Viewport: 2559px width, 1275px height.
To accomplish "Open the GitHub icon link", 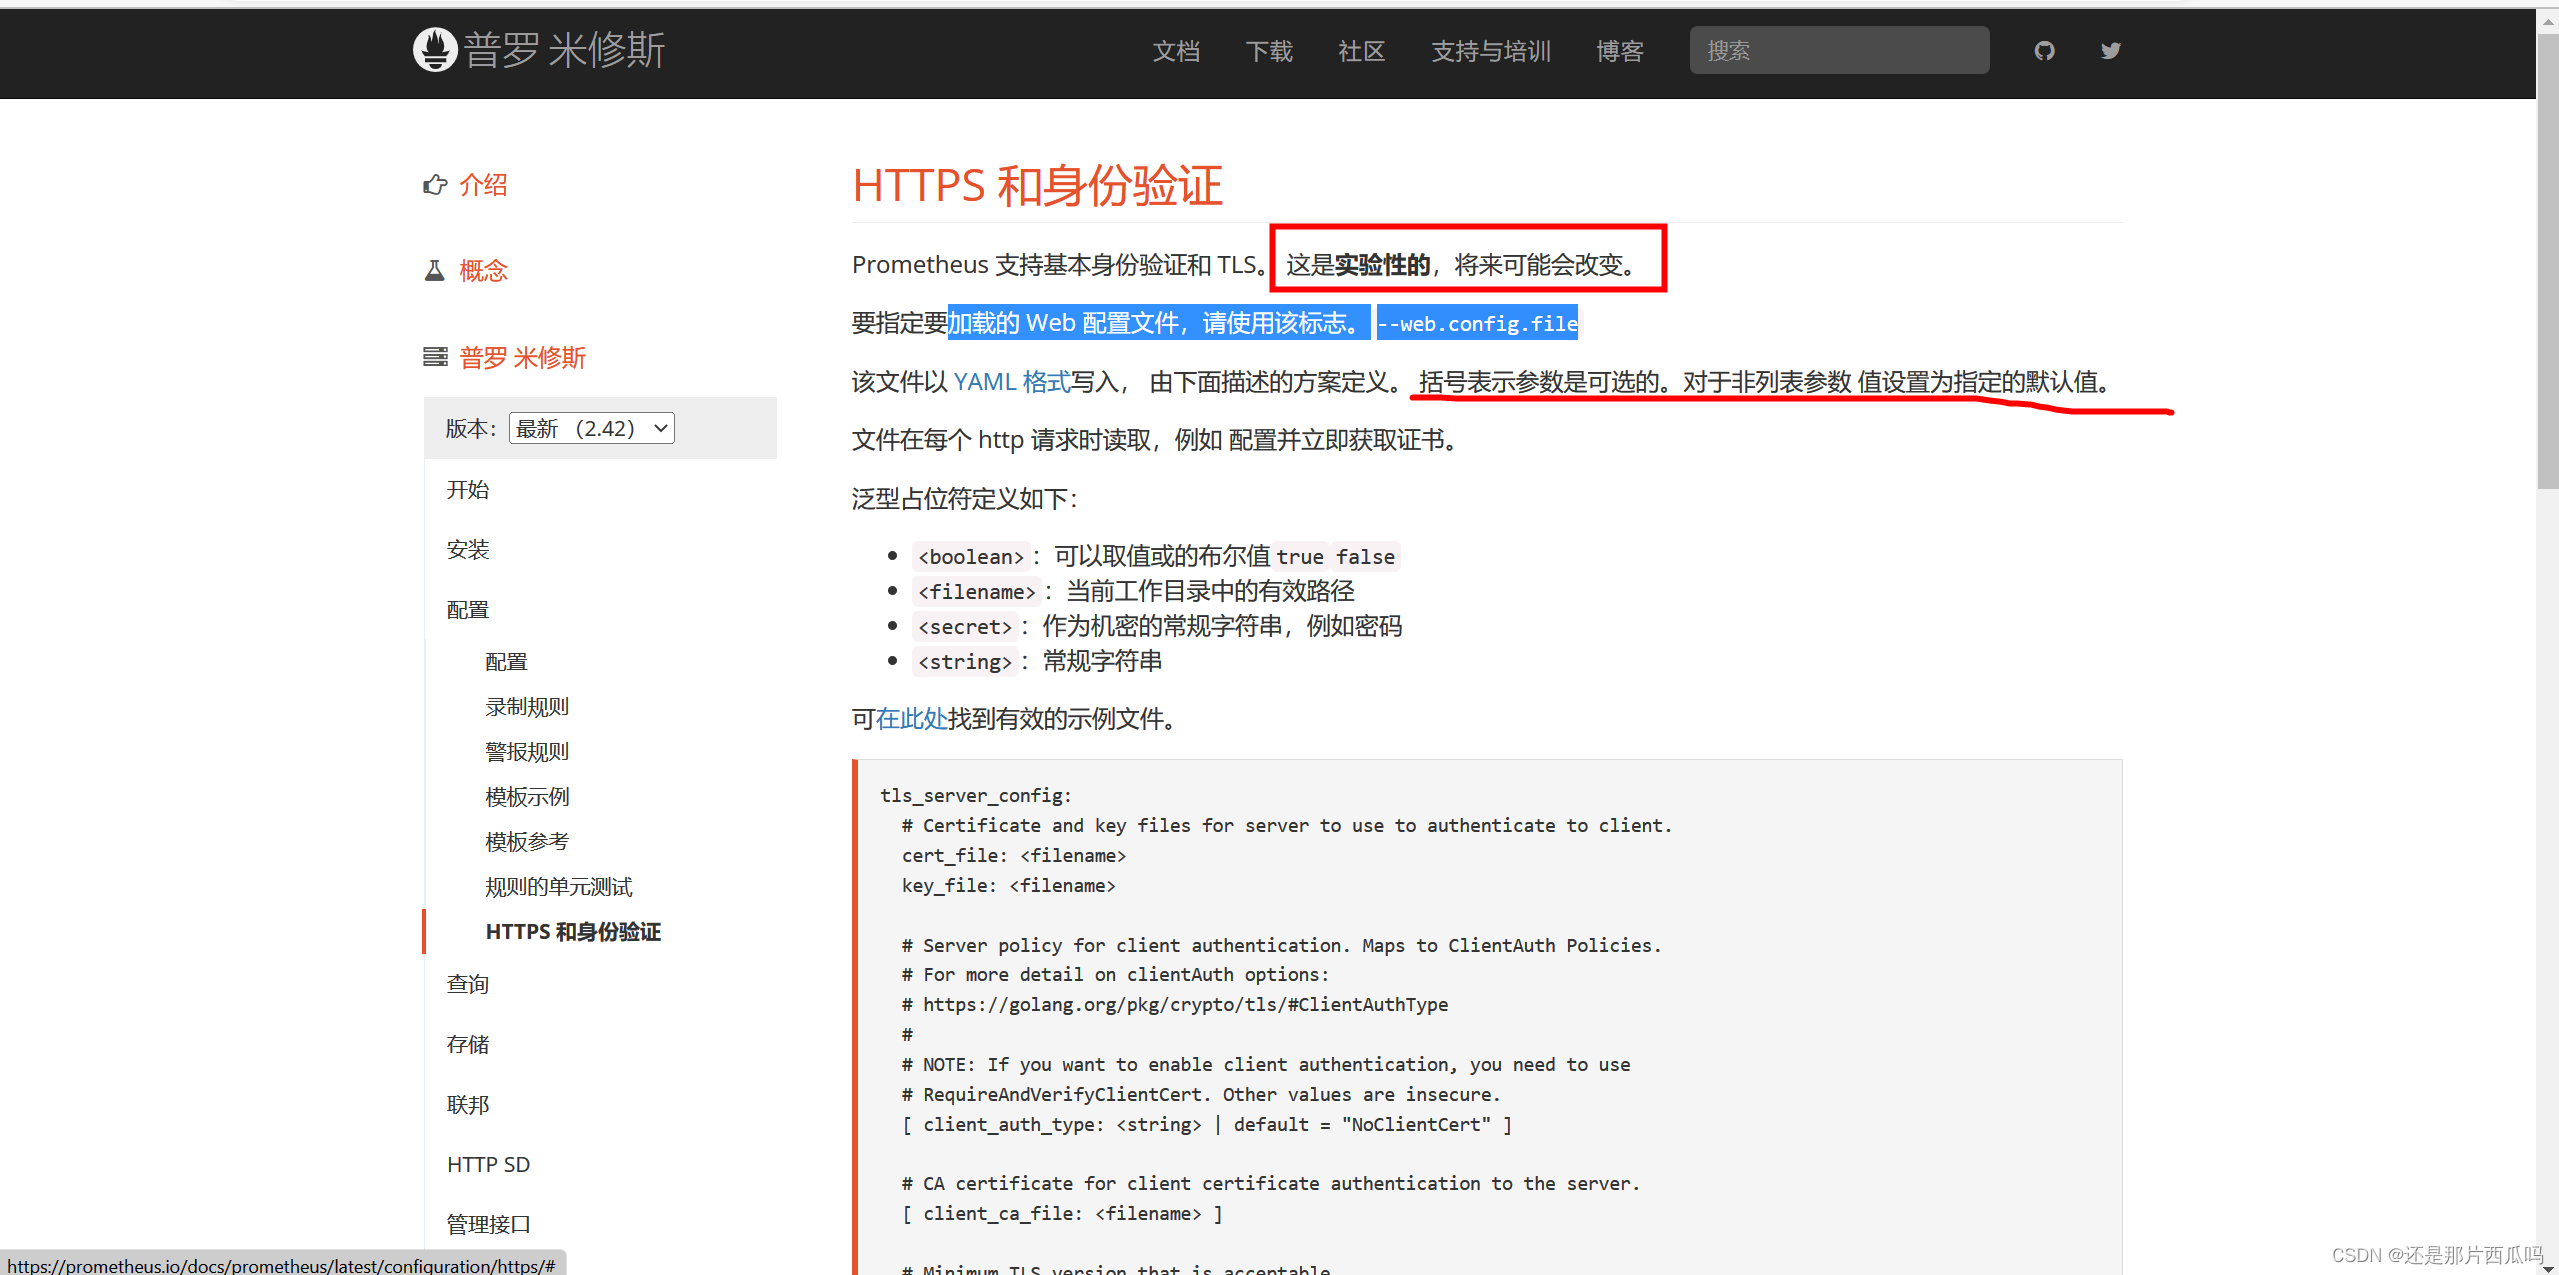I will point(2044,51).
